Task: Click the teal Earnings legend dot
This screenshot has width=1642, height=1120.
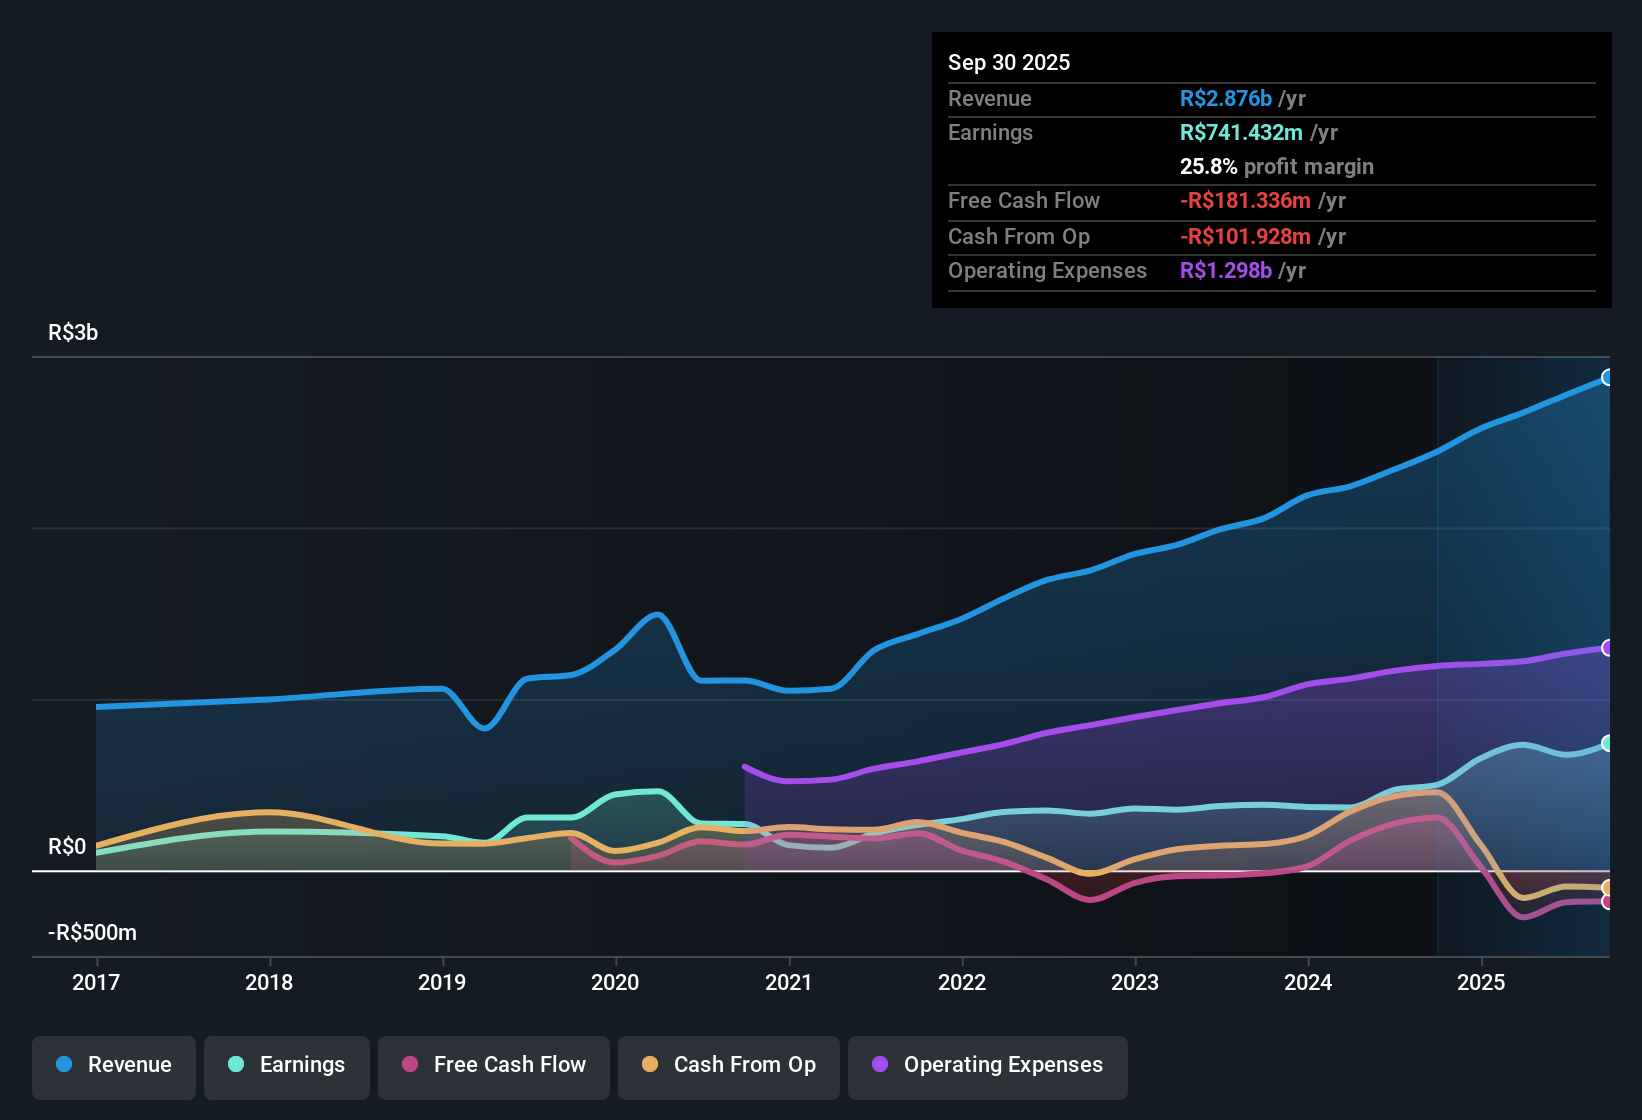Action: (x=236, y=1065)
